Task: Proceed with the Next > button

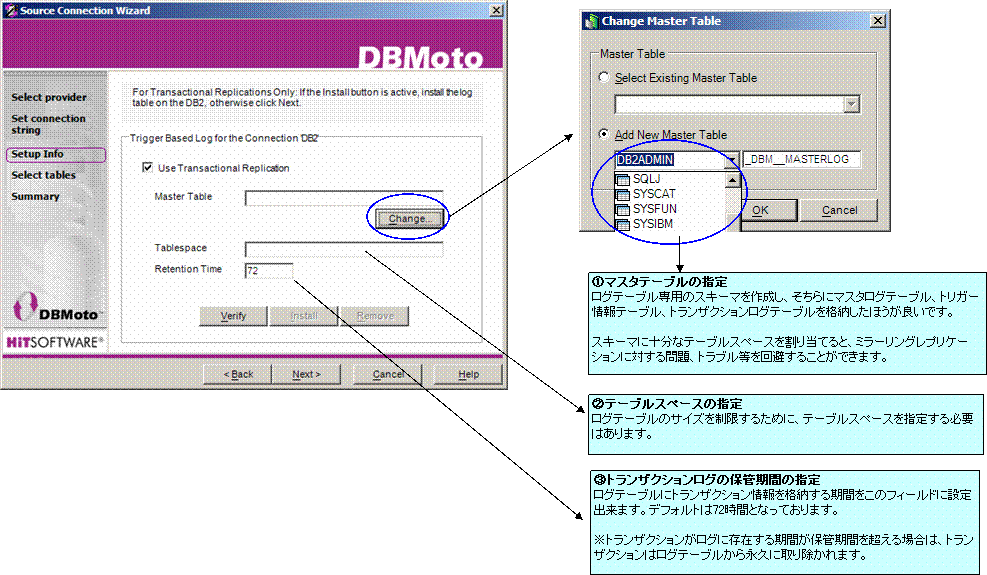Action: click(307, 374)
